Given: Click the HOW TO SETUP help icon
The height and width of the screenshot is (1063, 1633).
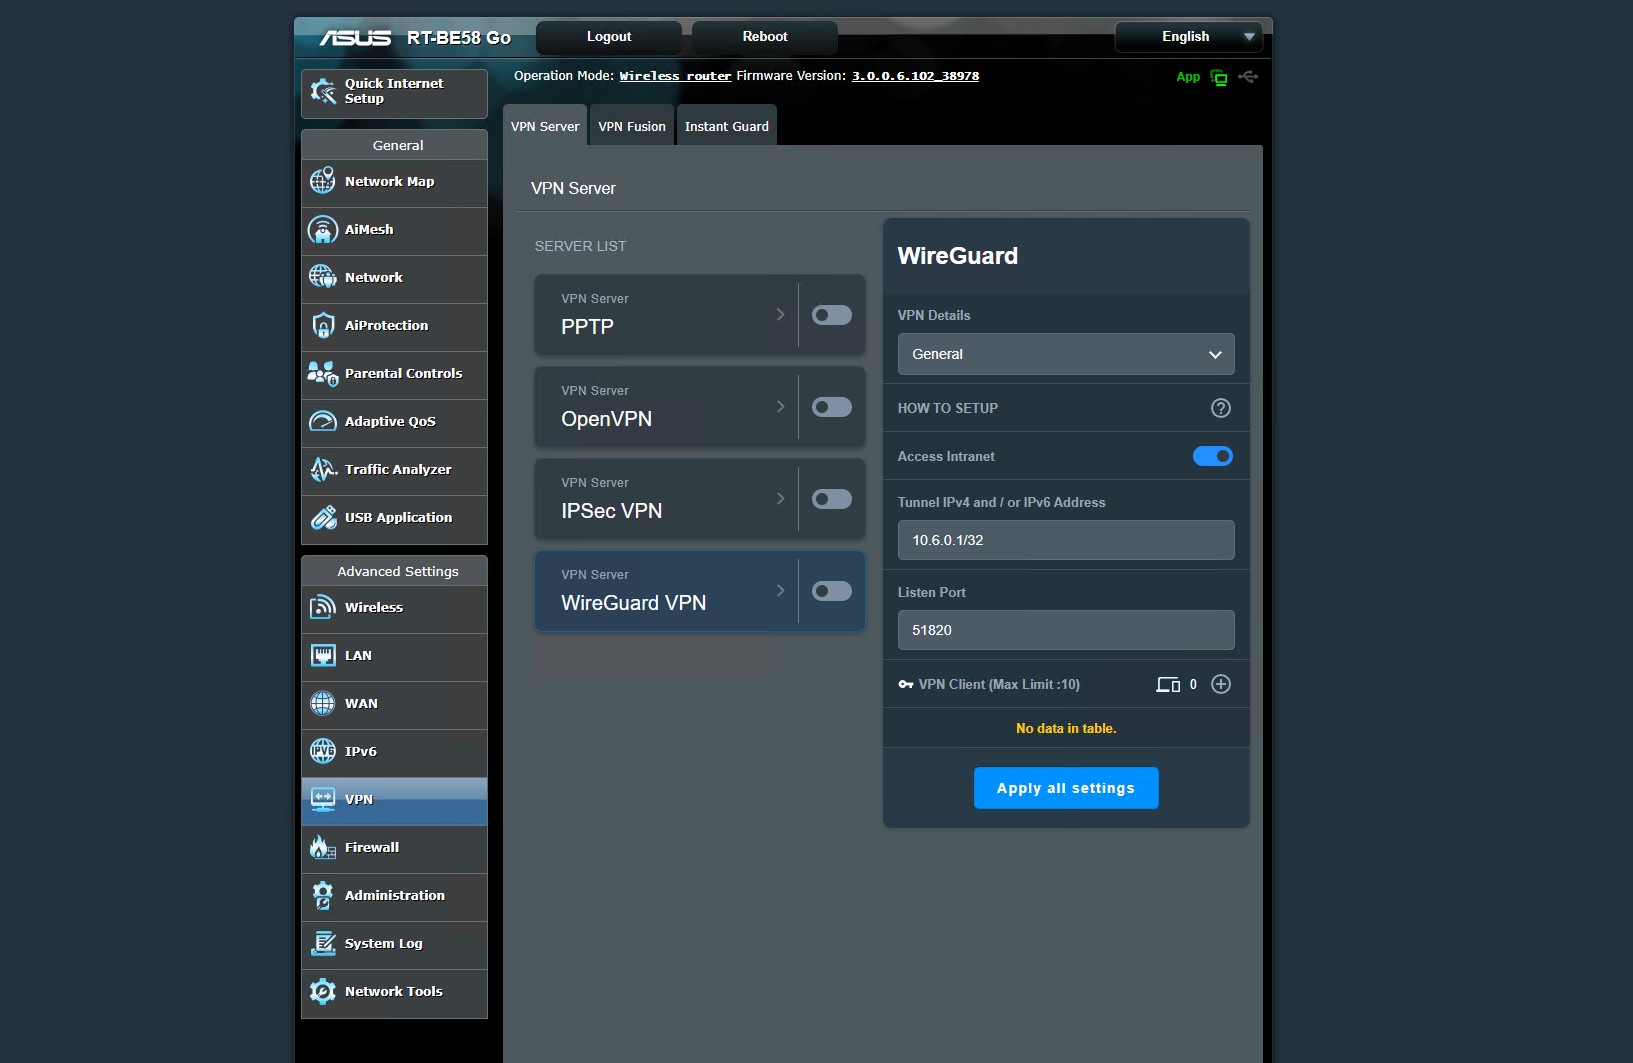Looking at the screenshot, I should (1220, 408).
